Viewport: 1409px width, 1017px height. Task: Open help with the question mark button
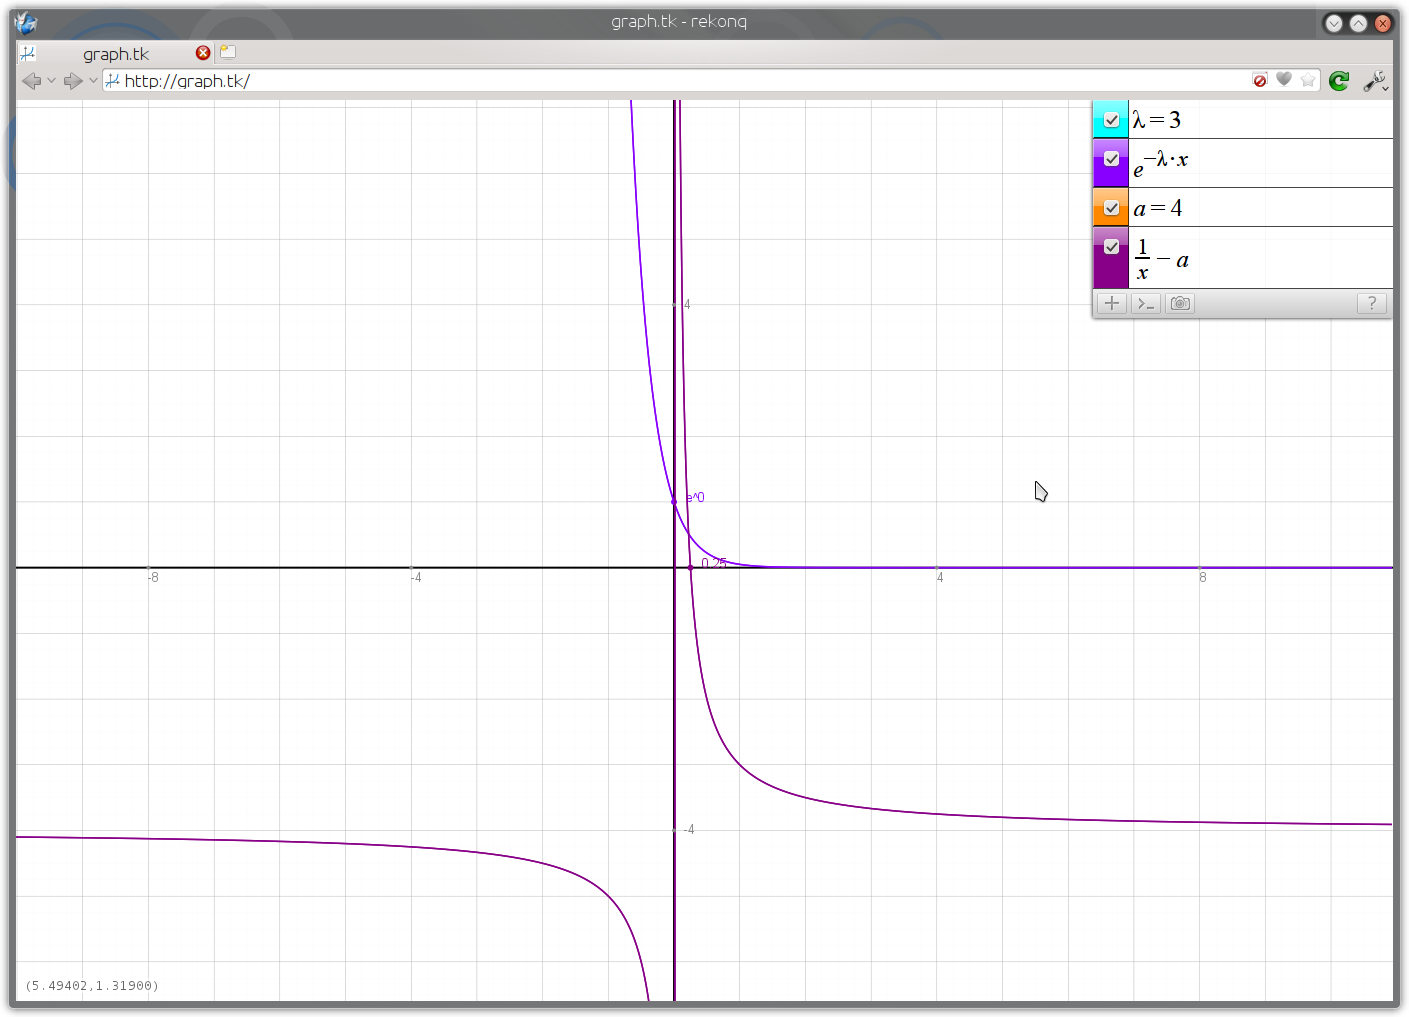[1372, 303]
